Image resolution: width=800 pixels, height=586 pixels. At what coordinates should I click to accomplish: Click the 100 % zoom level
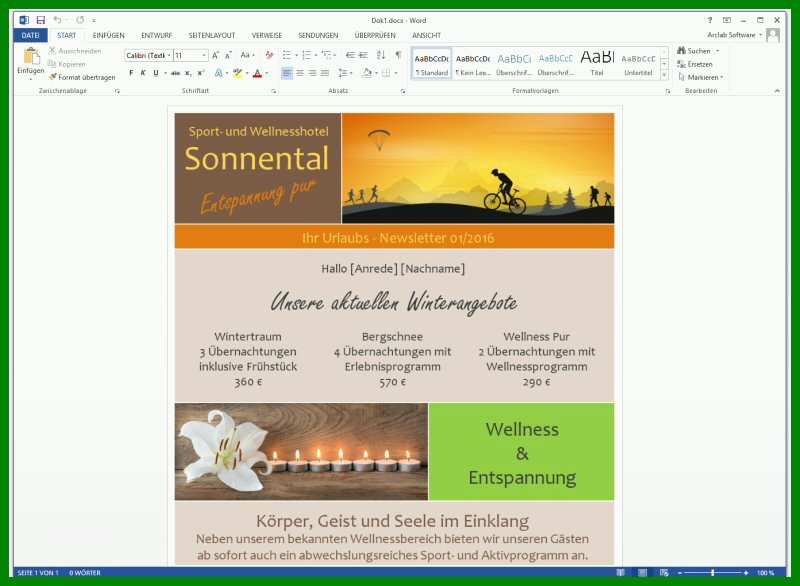(x=765, y=573)
